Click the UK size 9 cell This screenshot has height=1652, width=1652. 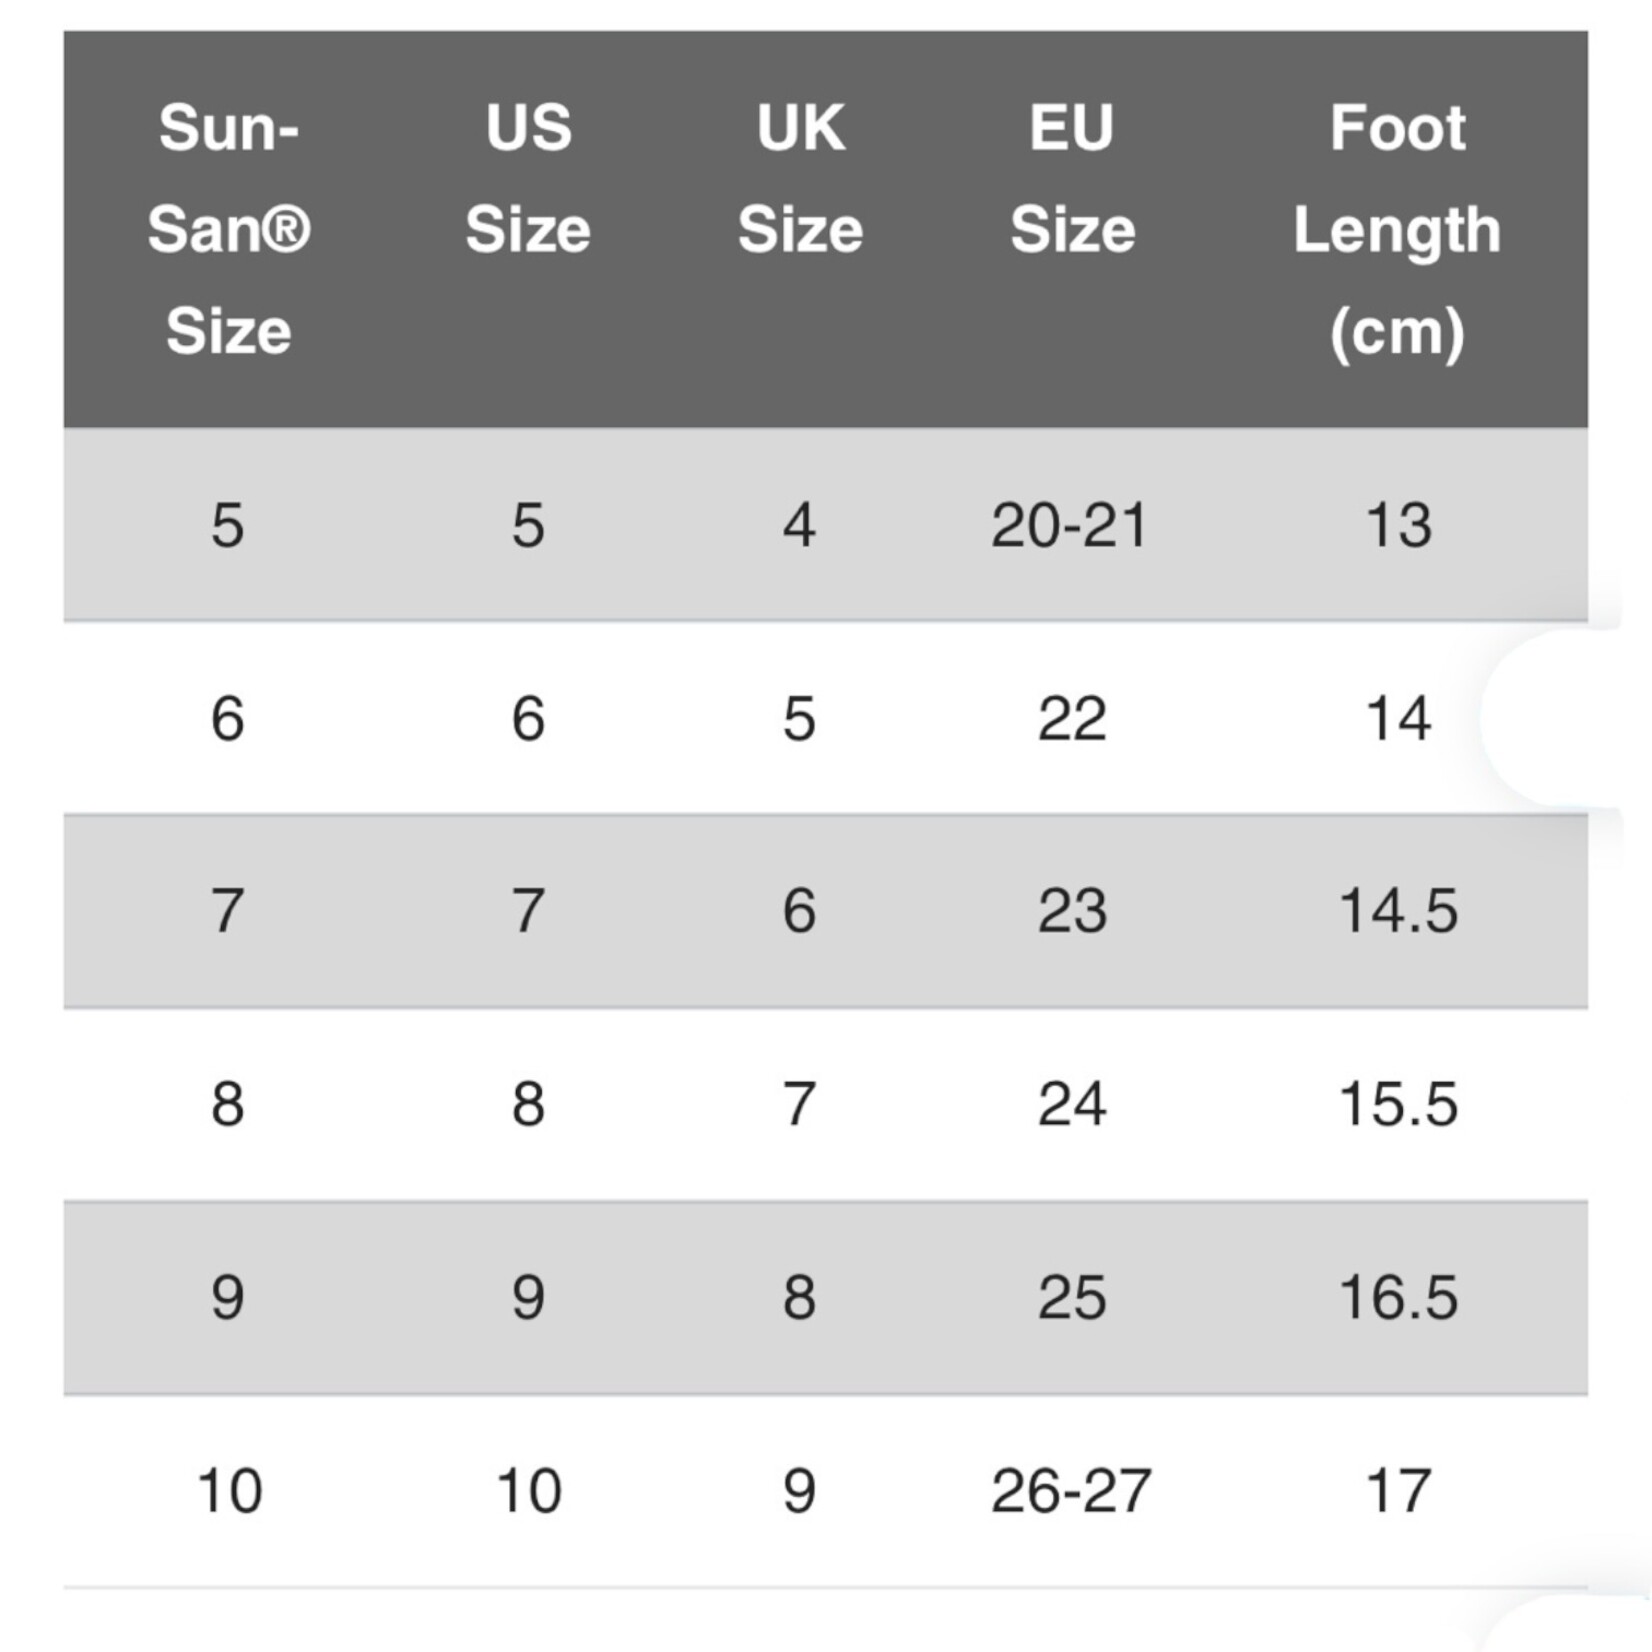pyautogui.click(x=799, y=1490)
